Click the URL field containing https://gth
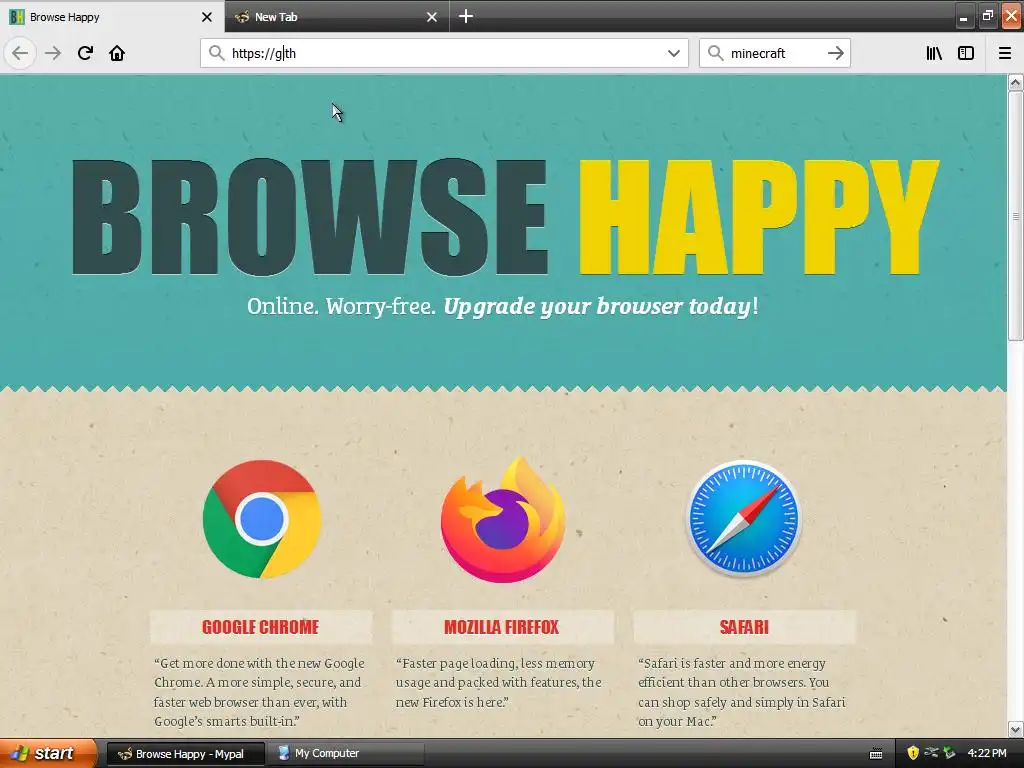 (x=444, y=53)
